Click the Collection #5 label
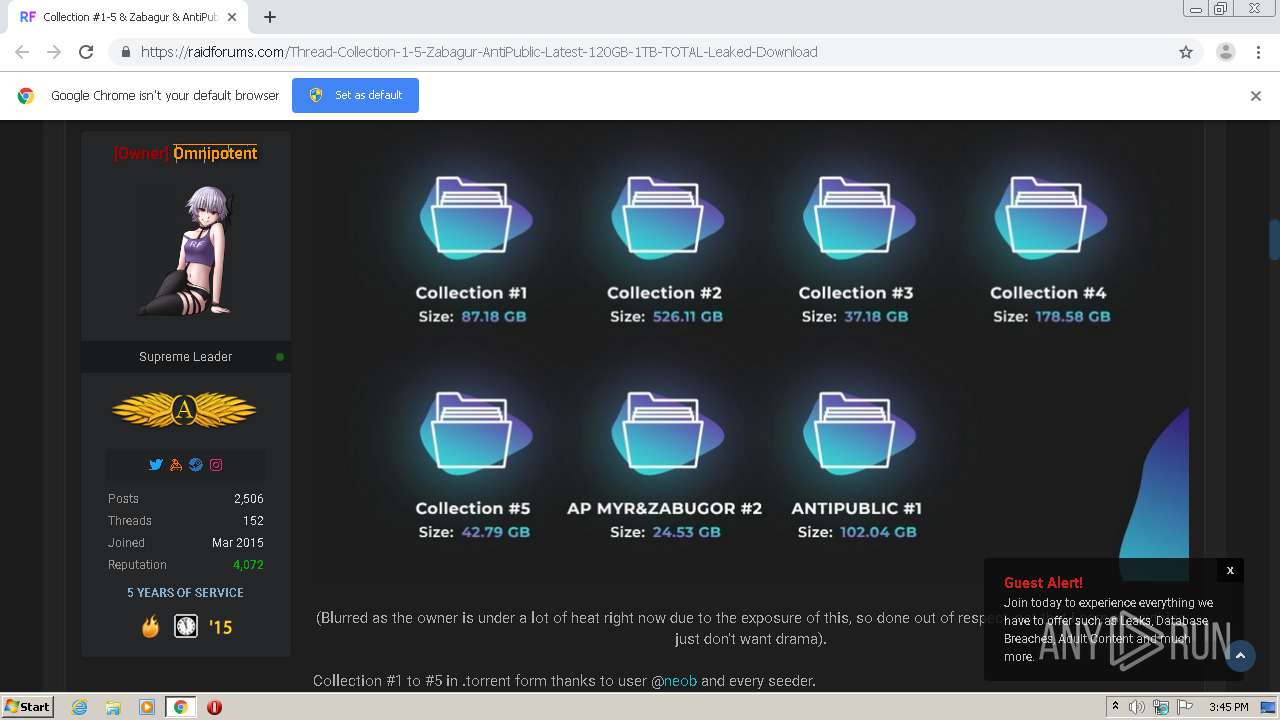The image size is (1280, 720). click(473, 508)
